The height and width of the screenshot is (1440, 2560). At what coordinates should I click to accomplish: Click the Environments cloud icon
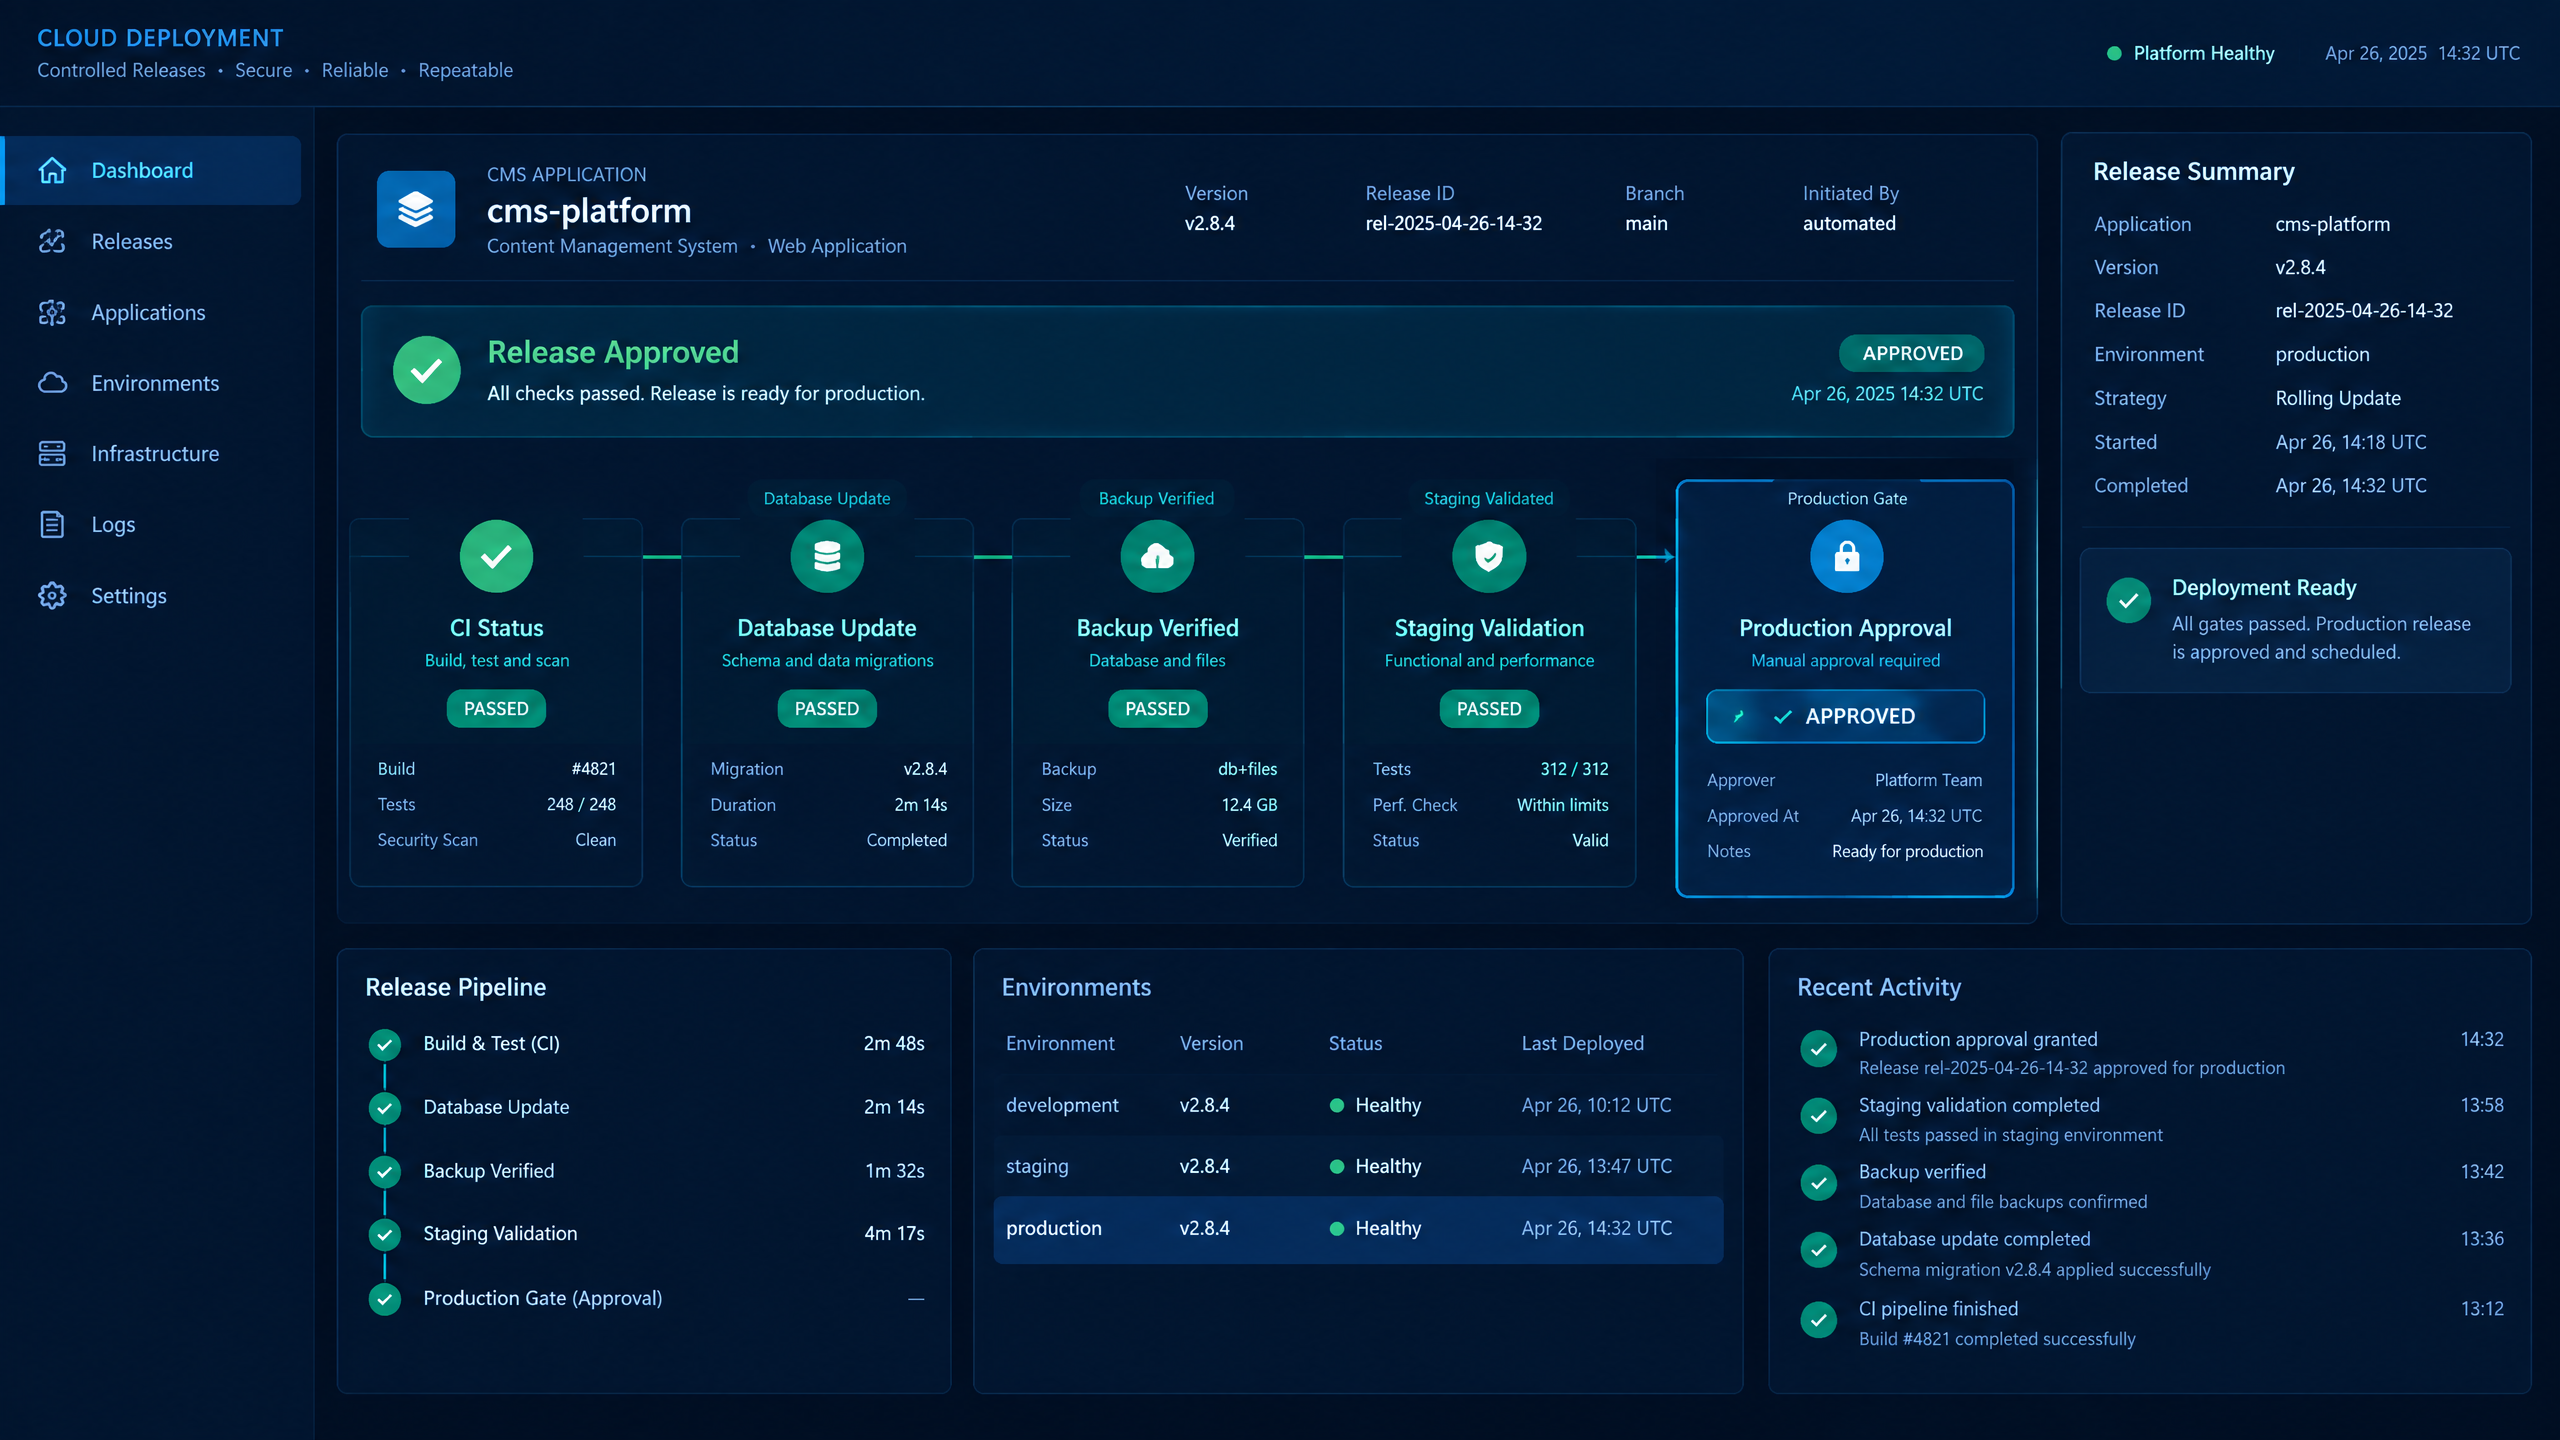[52, 383]
